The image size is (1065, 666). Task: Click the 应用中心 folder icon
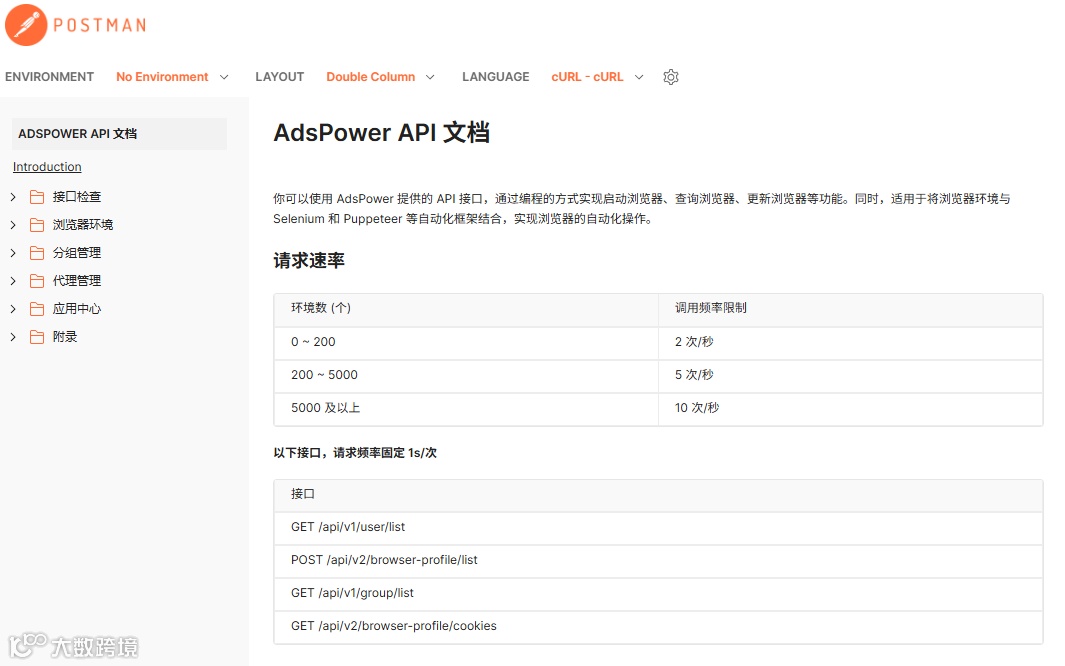[37, 309]
